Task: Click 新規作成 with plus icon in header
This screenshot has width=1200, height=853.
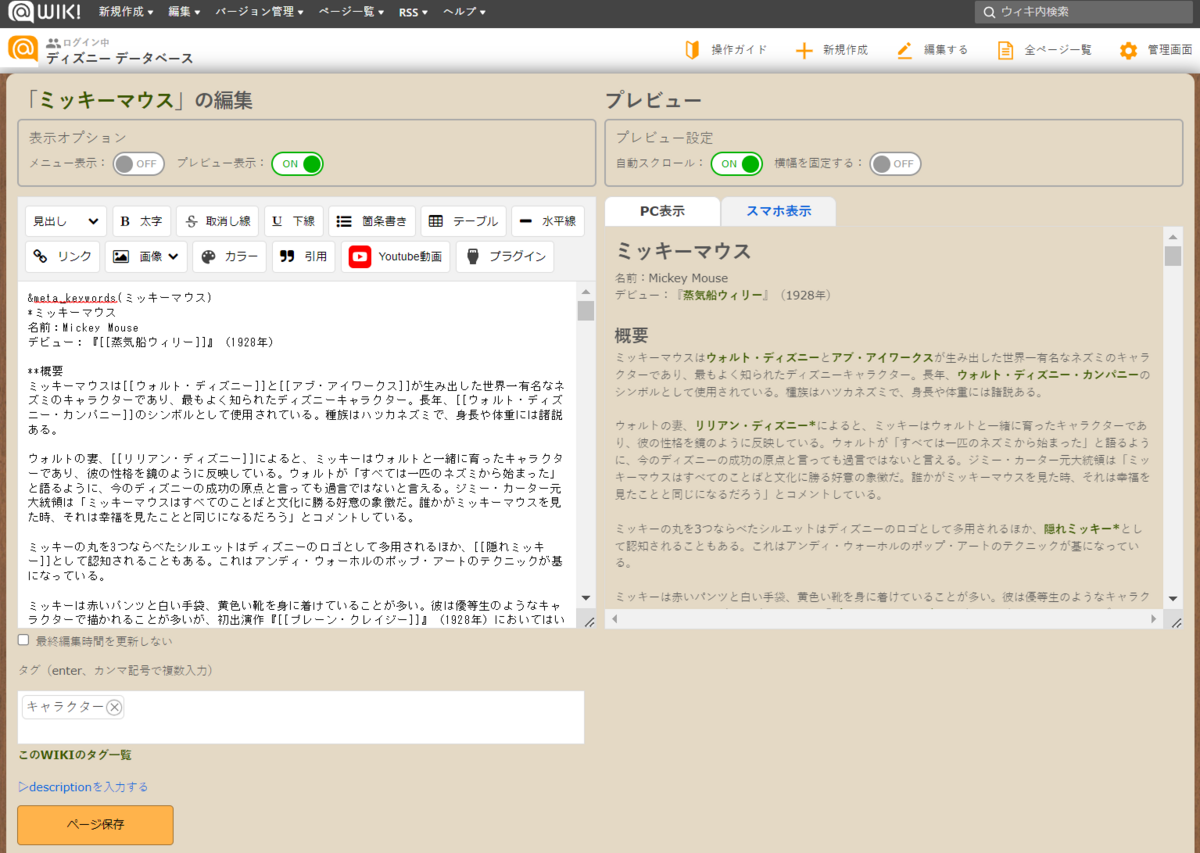Action: click(831, 50)
